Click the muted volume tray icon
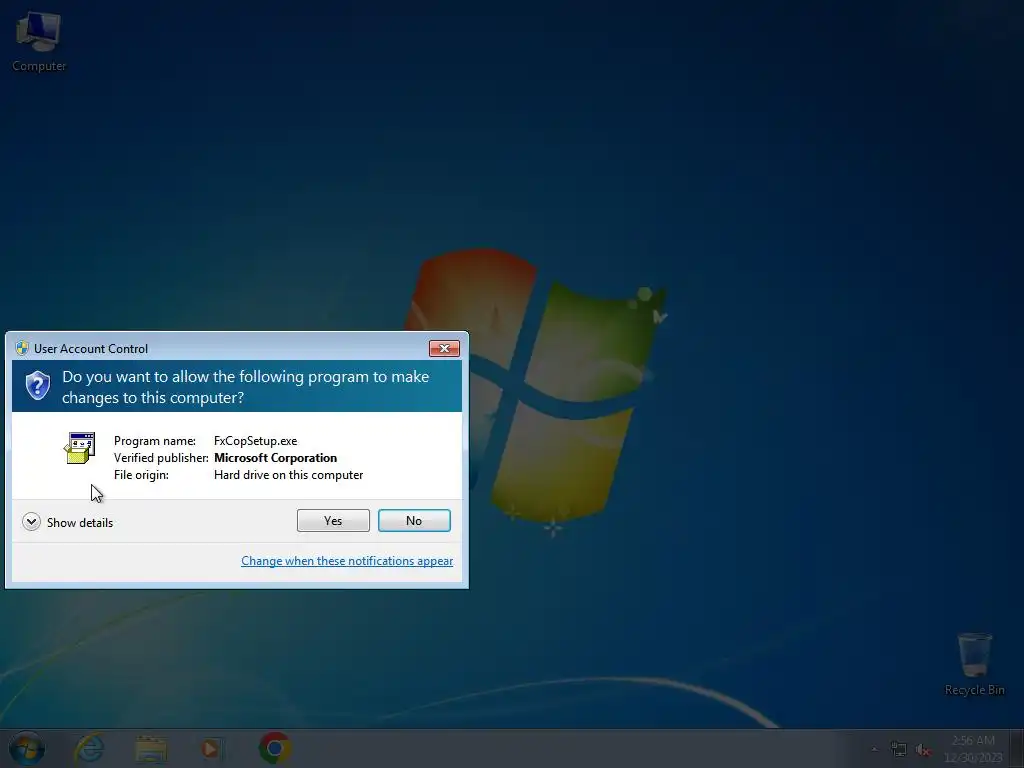Image resolution: width=1024 pixels, height=768 pixels. [x=923, y=750]
